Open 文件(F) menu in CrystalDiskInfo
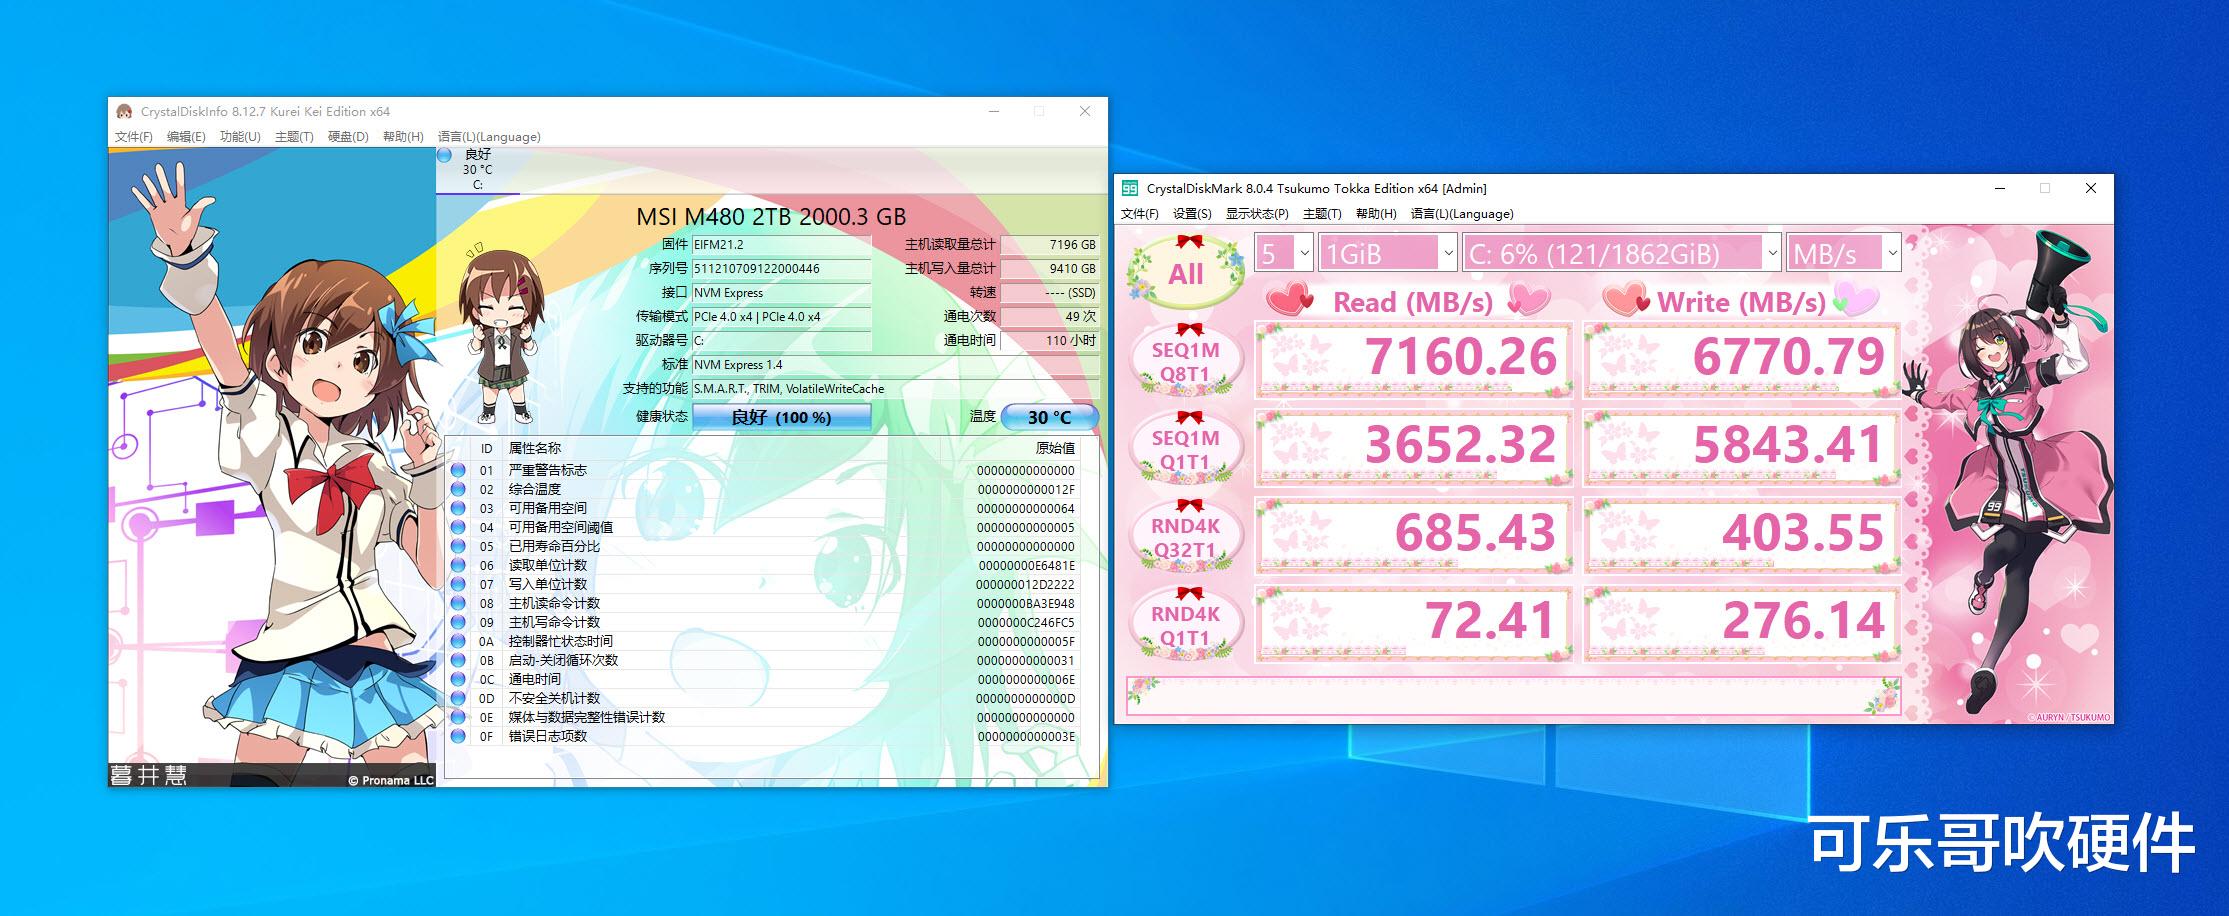 (x=134, y=137)
